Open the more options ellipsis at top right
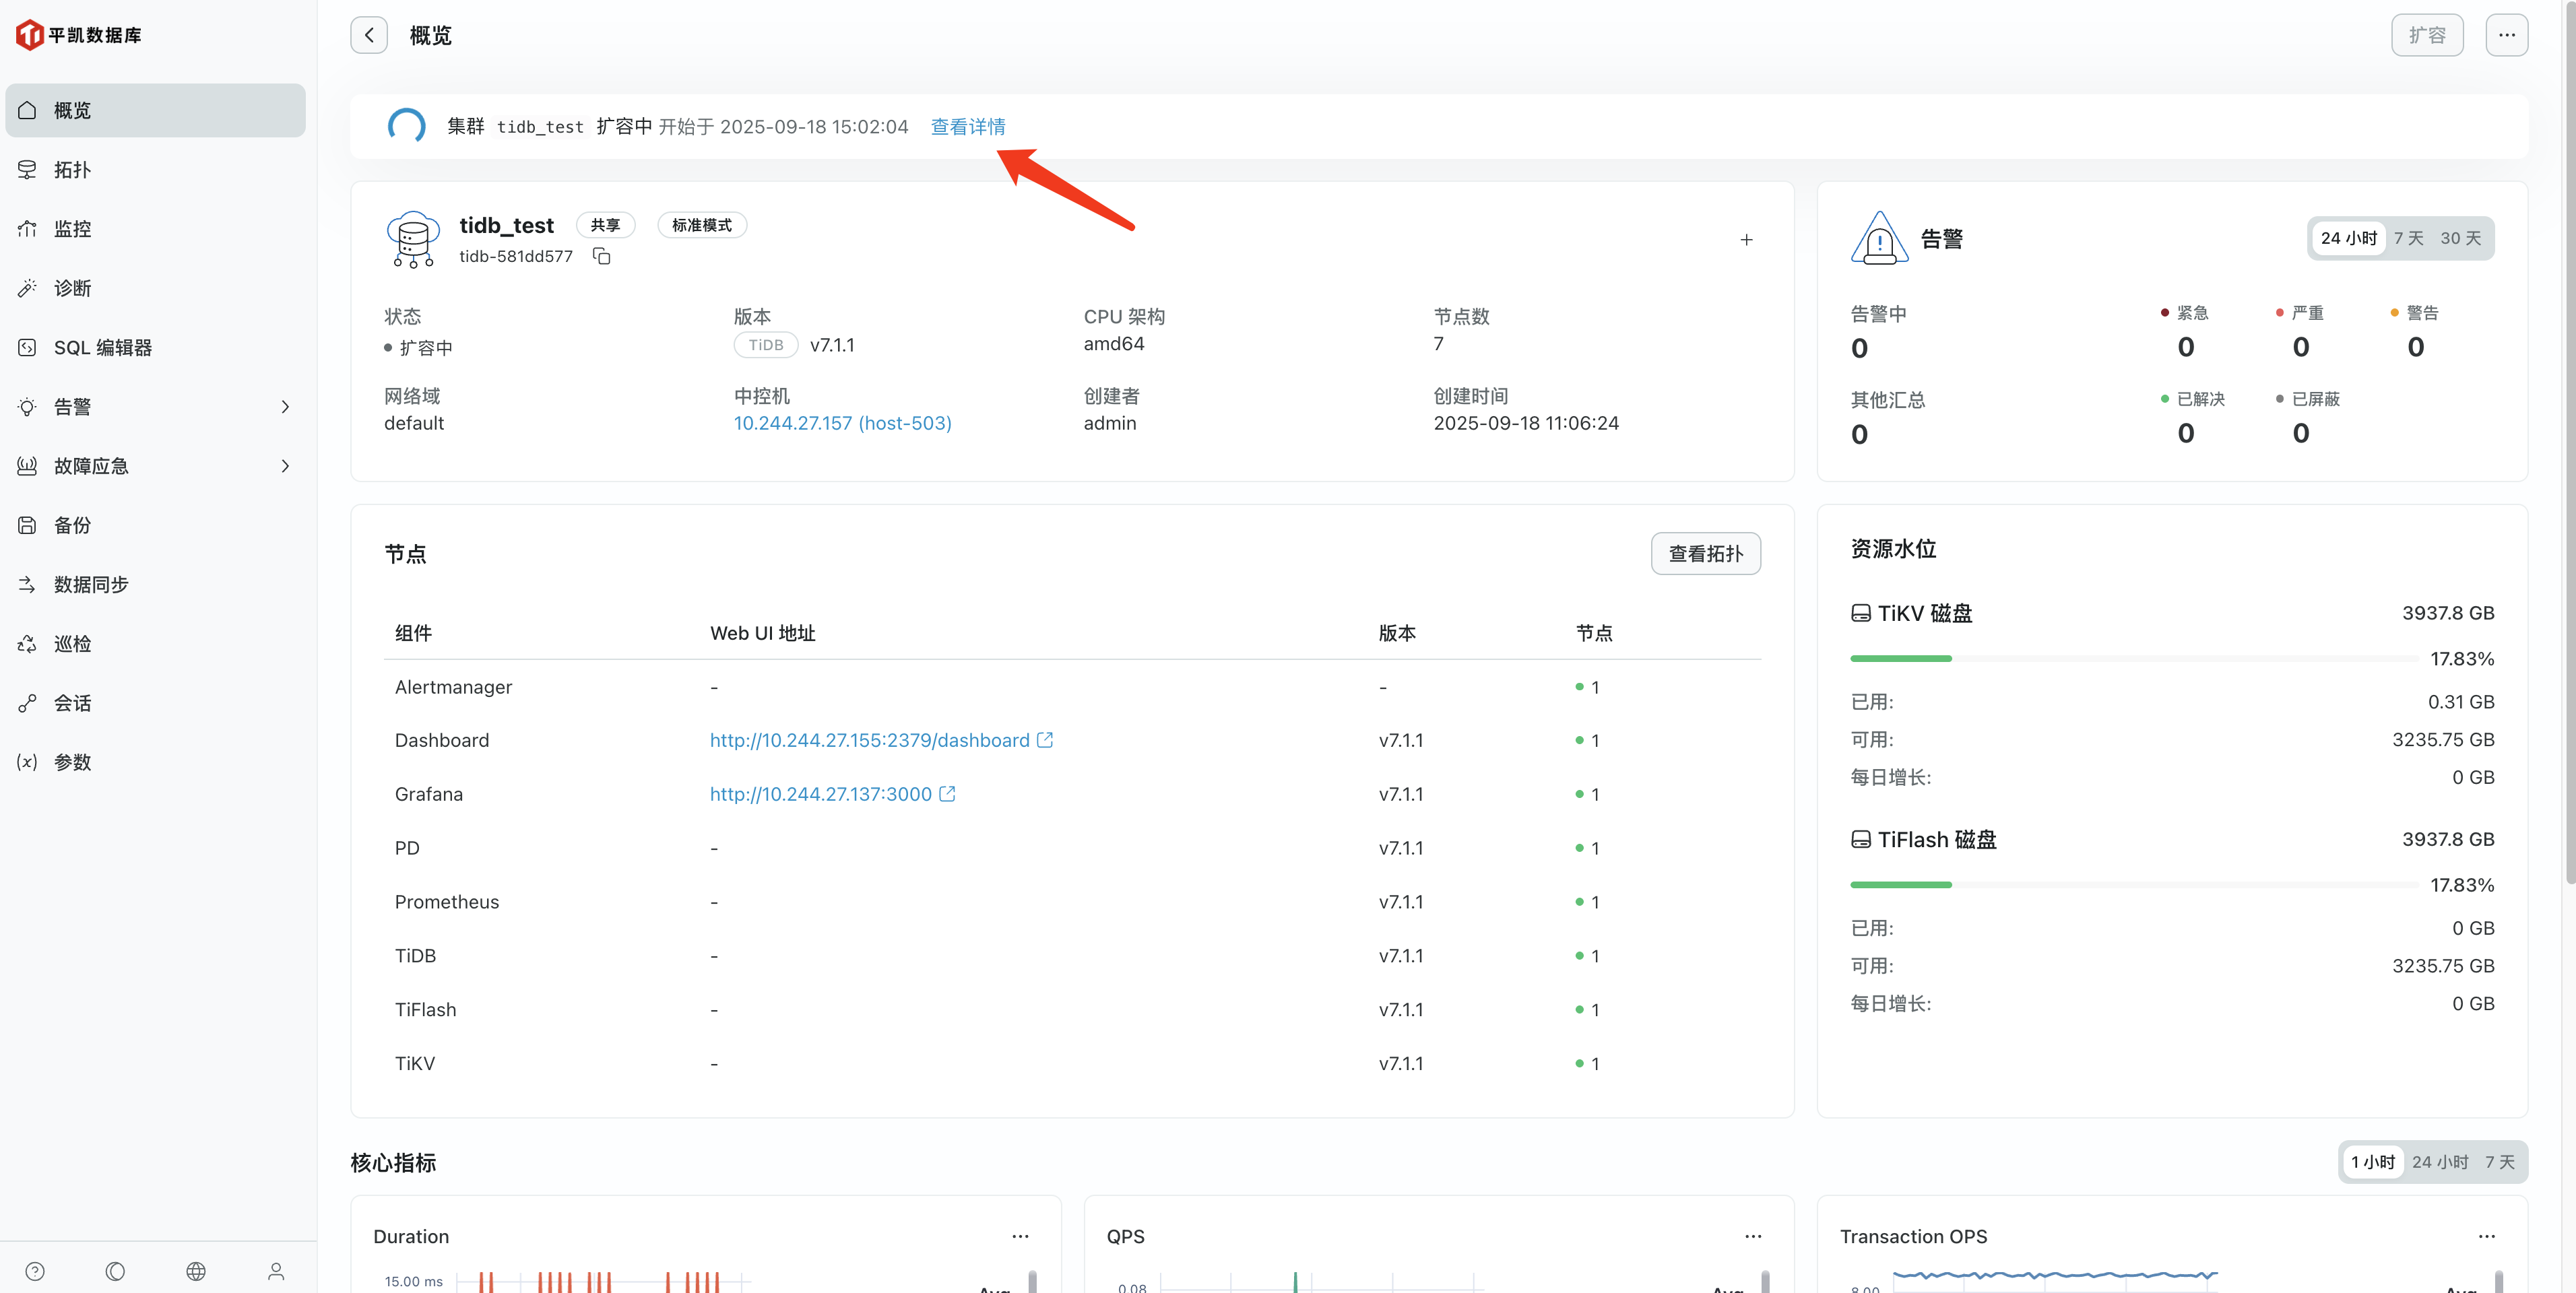This screenshot has width=2576, height=1293. click(2506, 35)
